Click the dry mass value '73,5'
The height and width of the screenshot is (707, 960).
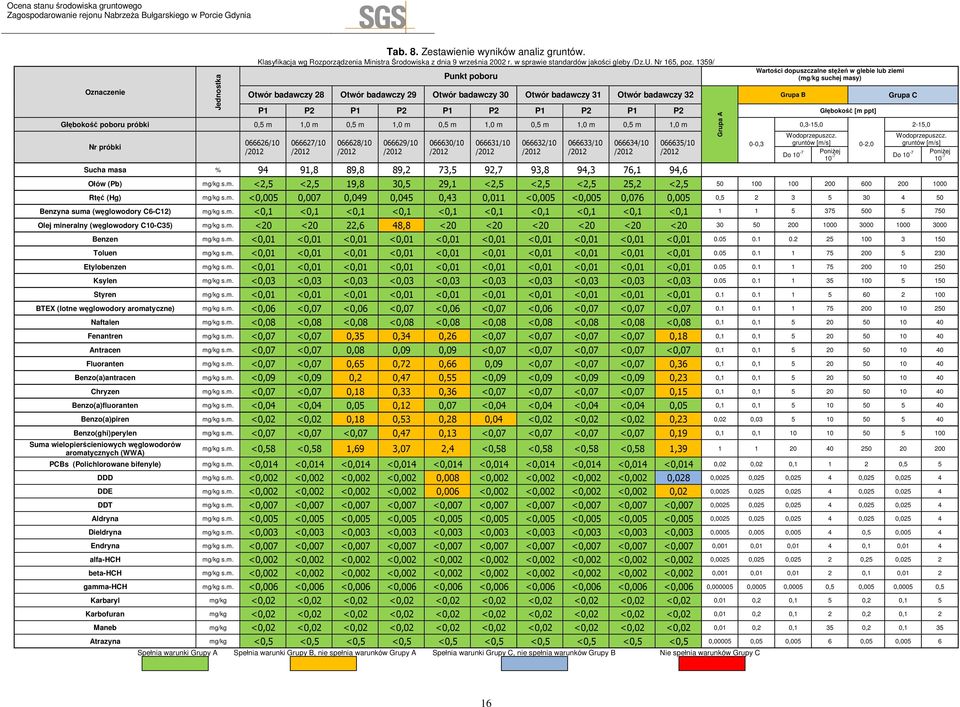447,170
